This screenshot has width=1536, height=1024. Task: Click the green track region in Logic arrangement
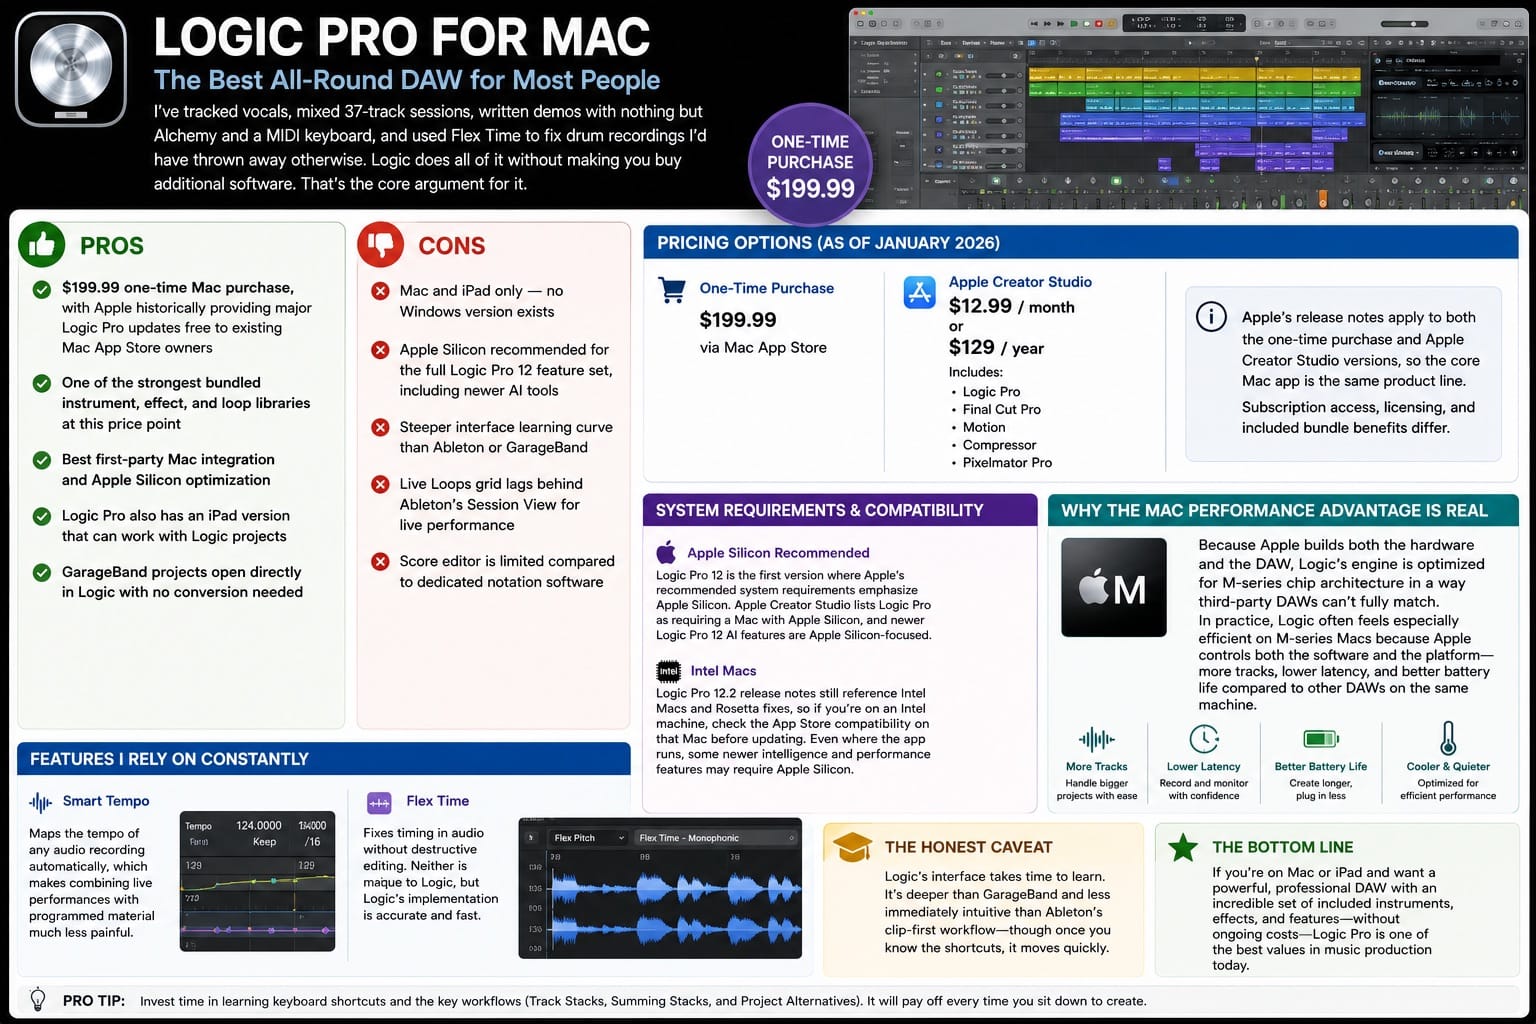tap(1194, 89)
